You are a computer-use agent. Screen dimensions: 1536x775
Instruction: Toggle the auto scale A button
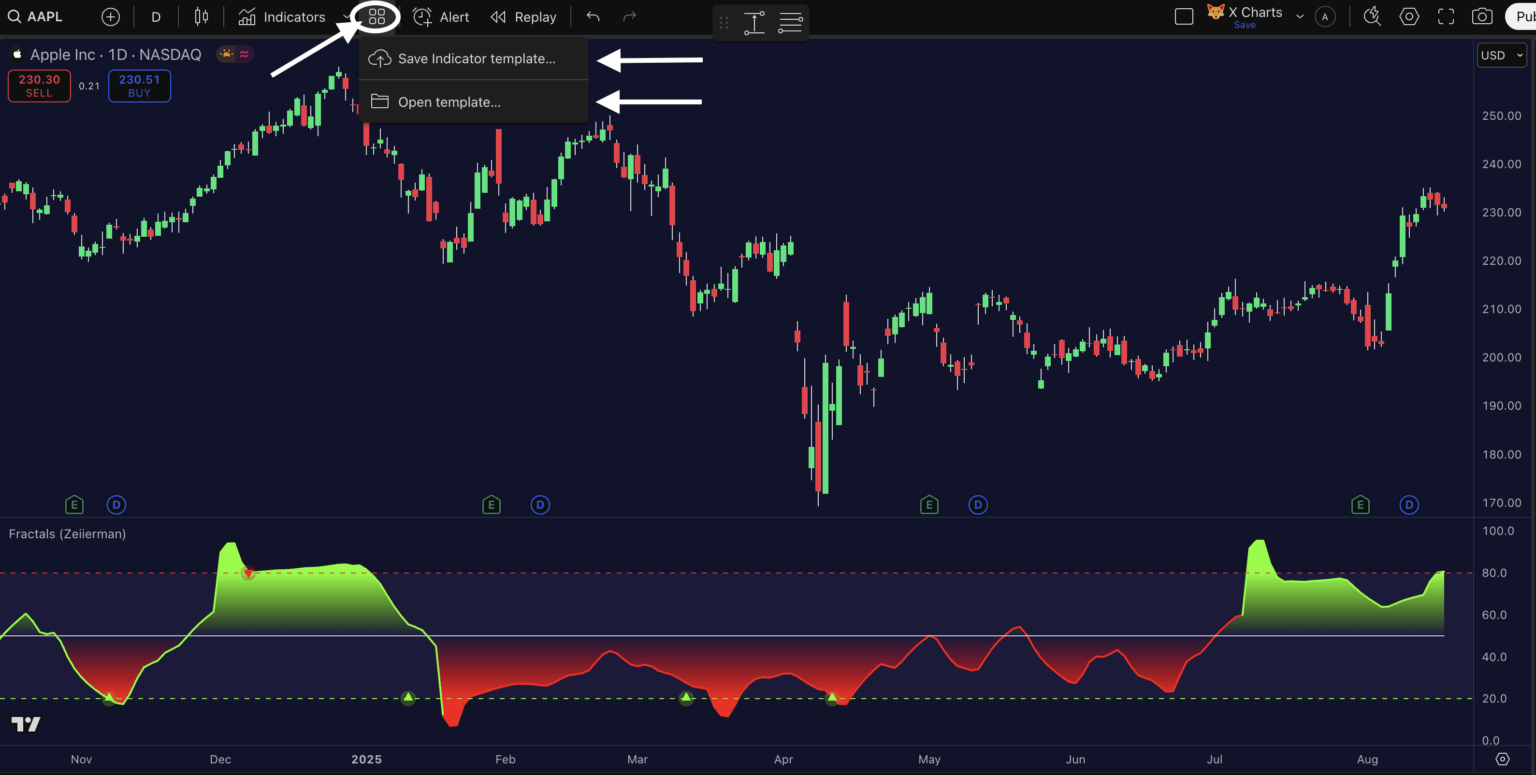coord(1325,17)
